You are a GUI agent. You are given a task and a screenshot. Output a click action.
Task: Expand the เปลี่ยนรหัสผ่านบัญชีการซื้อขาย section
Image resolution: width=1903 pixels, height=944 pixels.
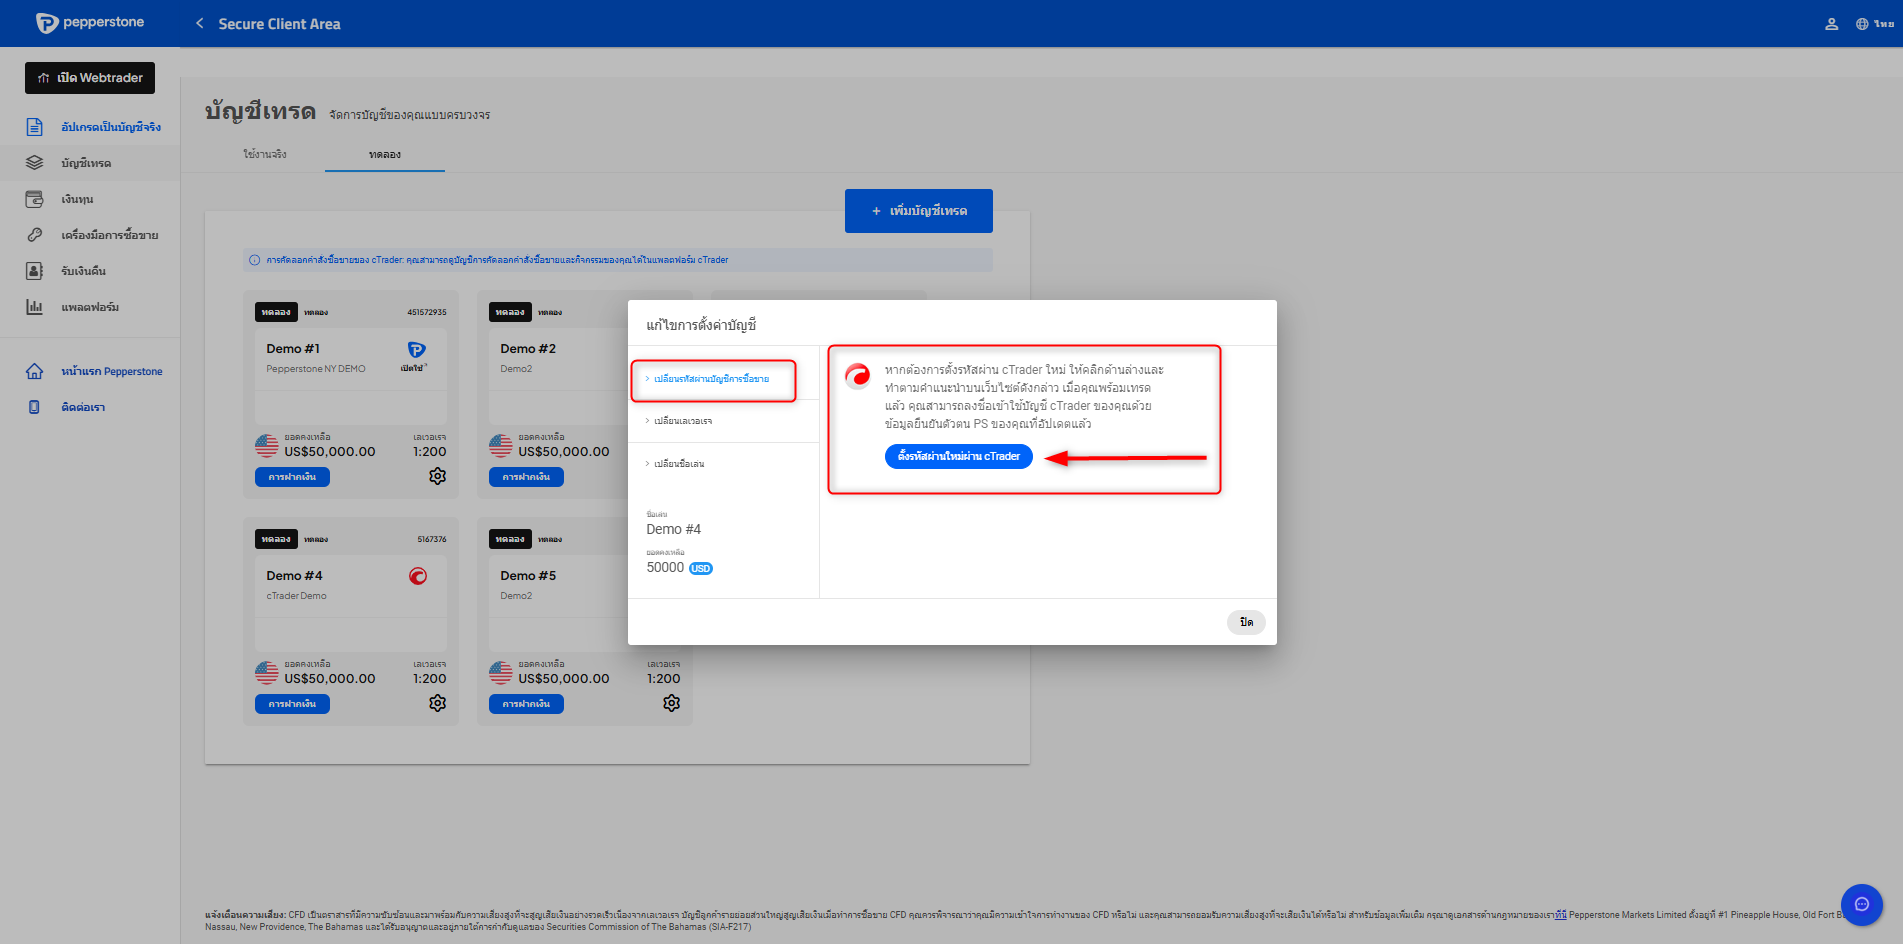[x=711, y=379]
